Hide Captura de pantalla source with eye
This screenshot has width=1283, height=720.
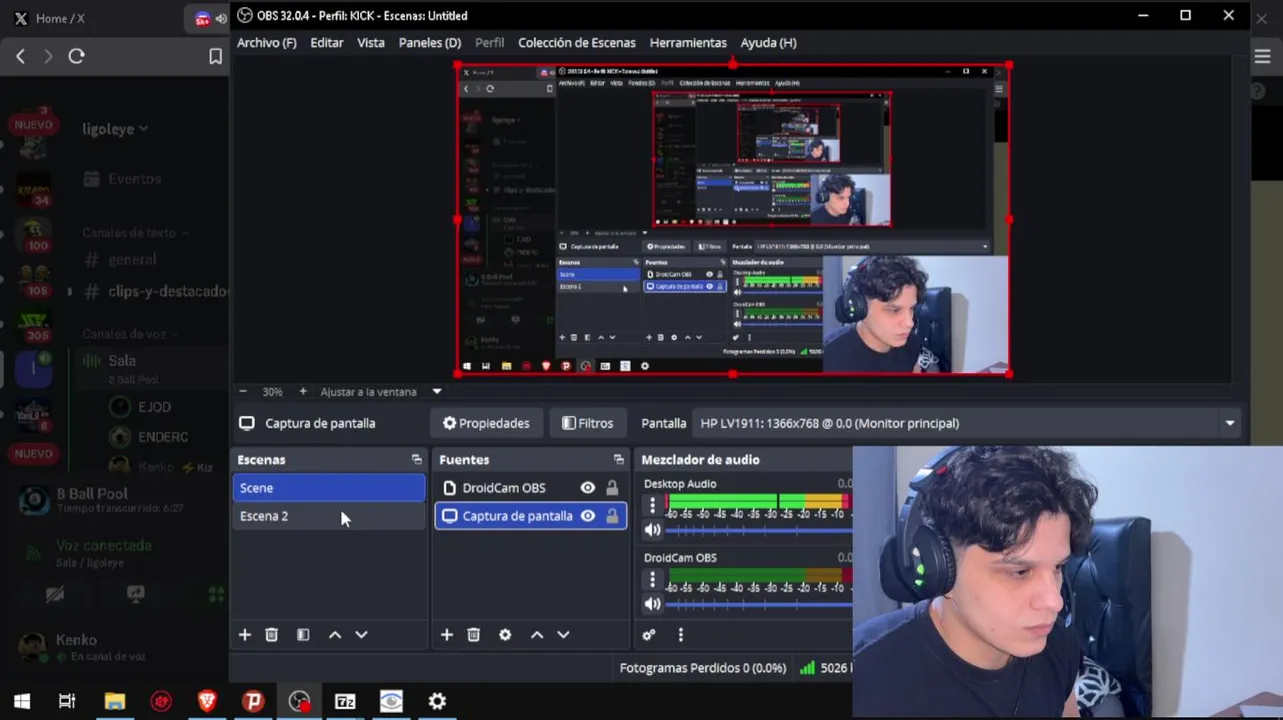click(588, 516)
